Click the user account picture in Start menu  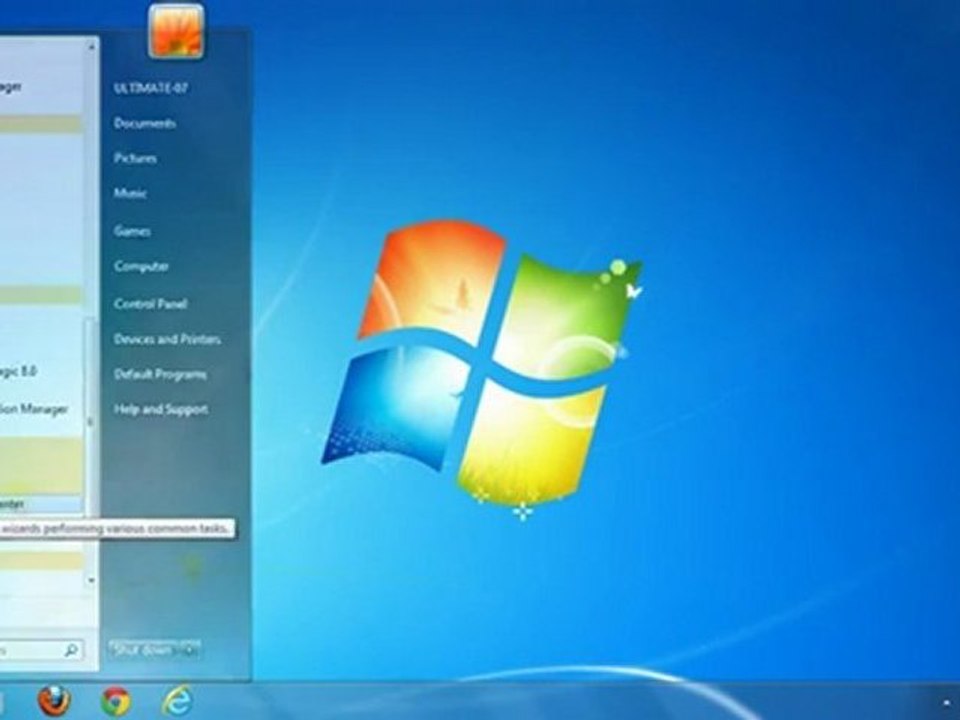click(176, 31)
